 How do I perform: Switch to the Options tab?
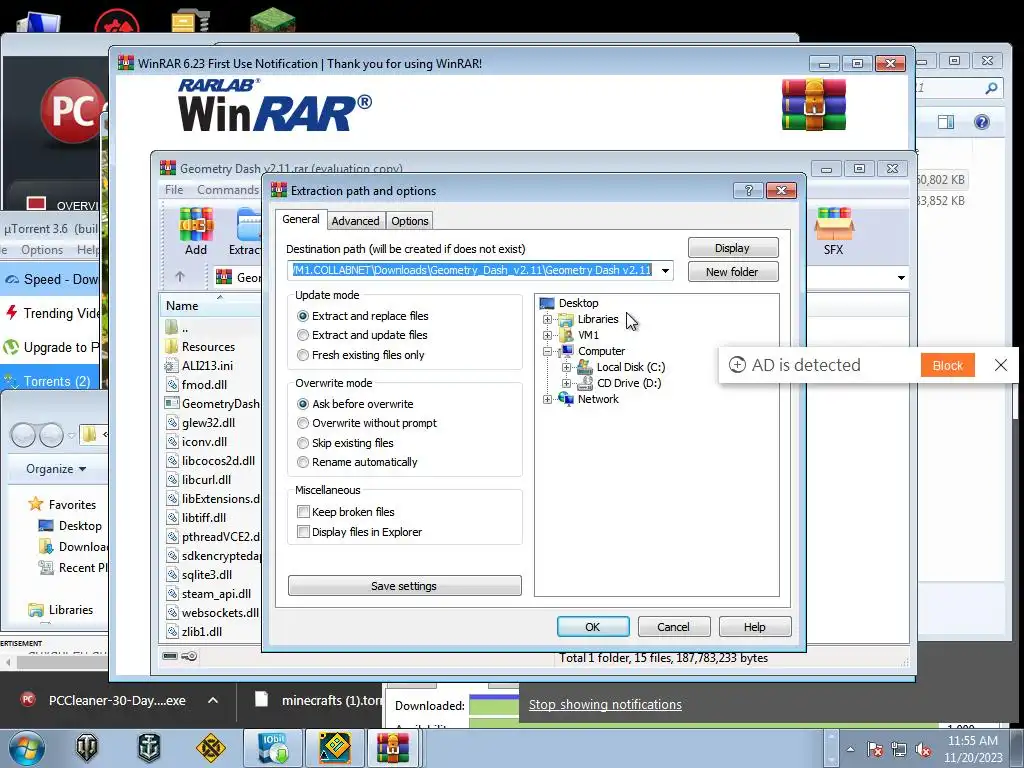[x=409, y=221]
